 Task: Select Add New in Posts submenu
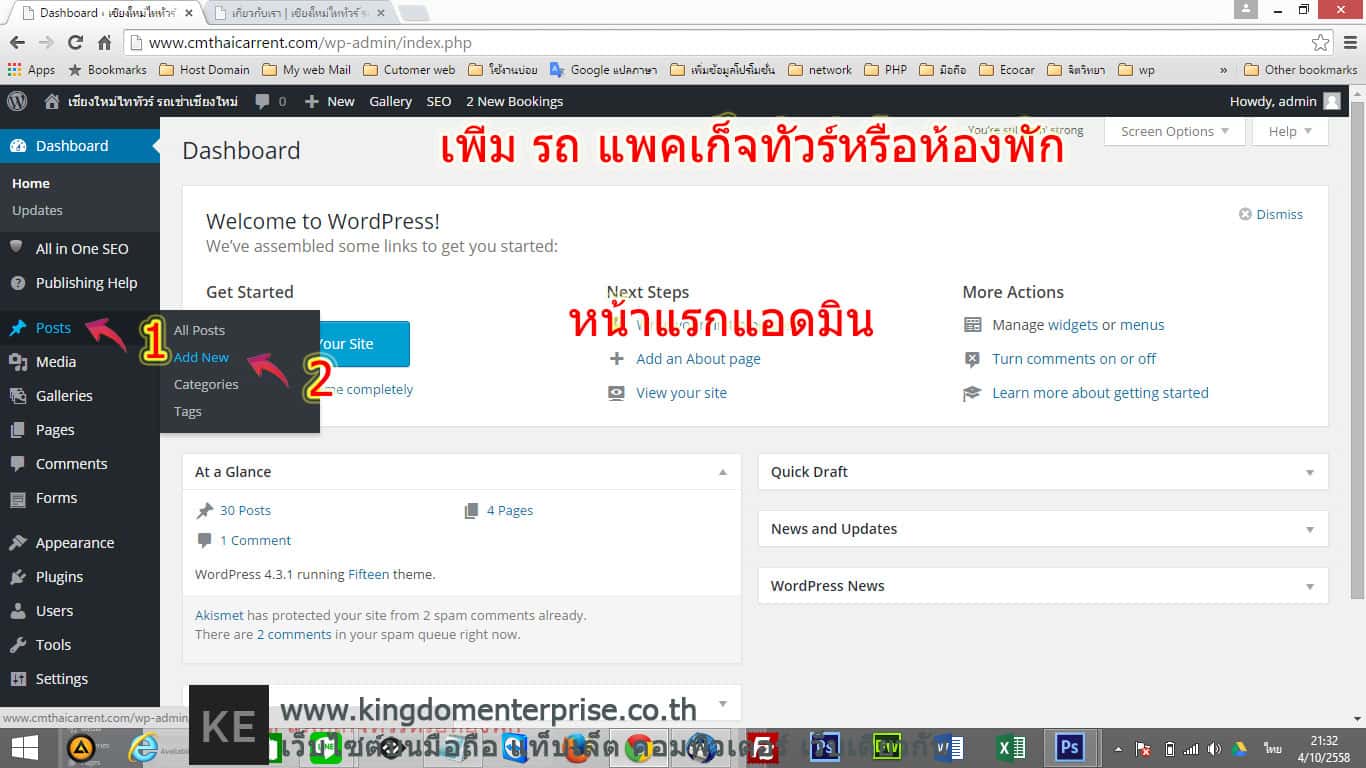[201, 357]
